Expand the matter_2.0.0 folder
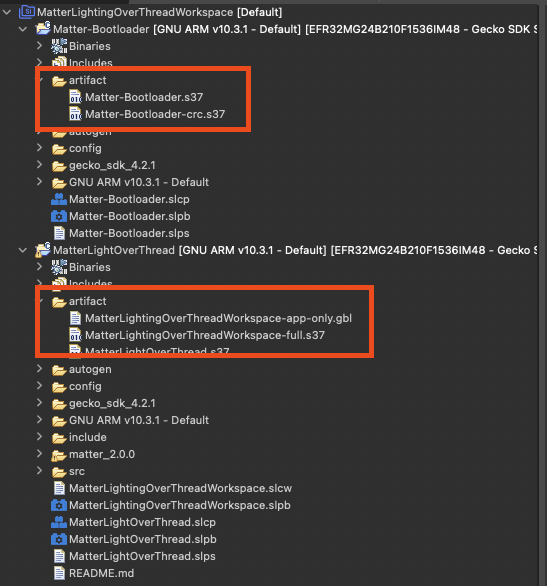Screen dimensions: 547x586 tap(39, 453)
